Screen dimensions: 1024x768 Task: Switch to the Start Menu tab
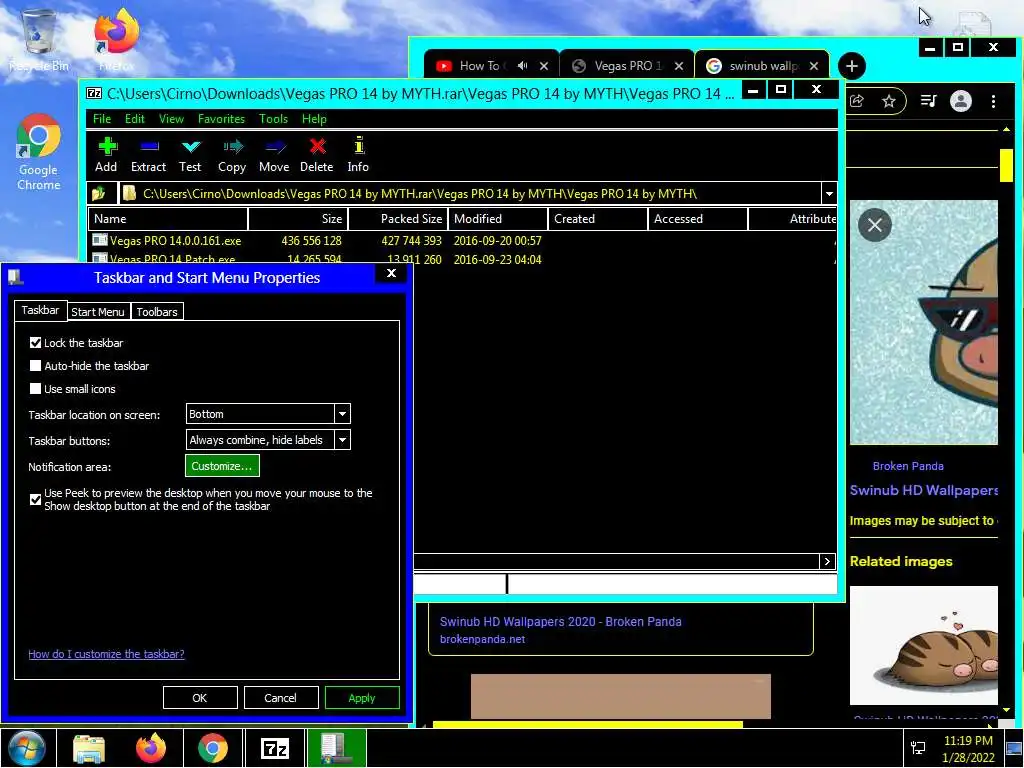tap(98, 312)
